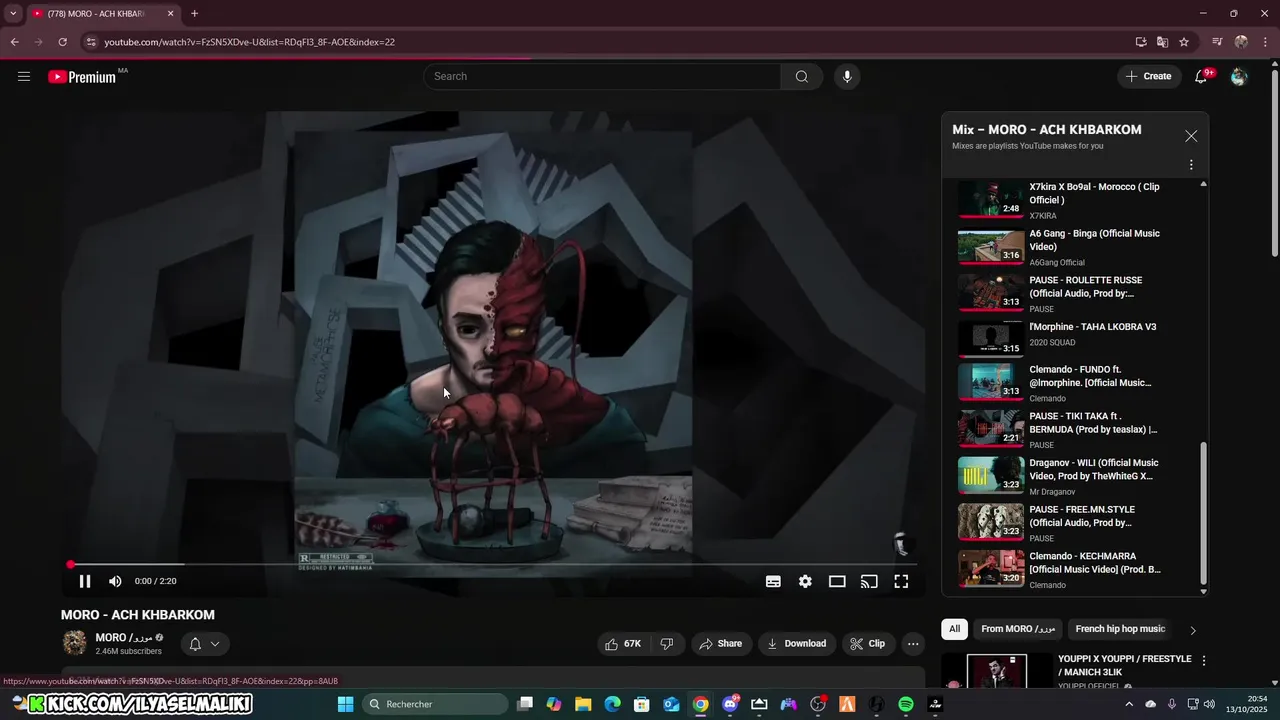Show hidden system tray icons
Image resolution: width=1280 pixels, height=720 pixels.
point(1129,704)
